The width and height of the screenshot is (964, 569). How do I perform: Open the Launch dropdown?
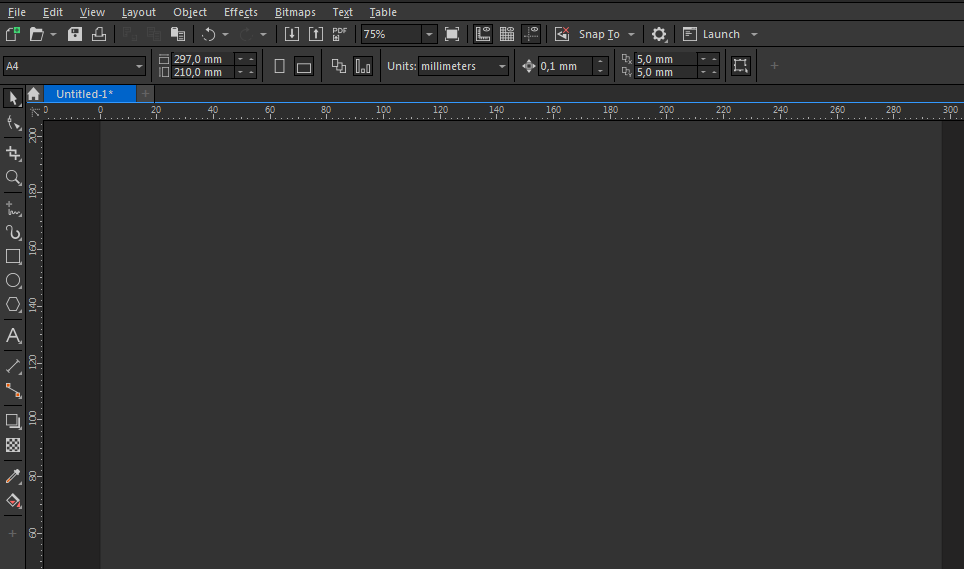pyautogui.click(x=754, y=34)
